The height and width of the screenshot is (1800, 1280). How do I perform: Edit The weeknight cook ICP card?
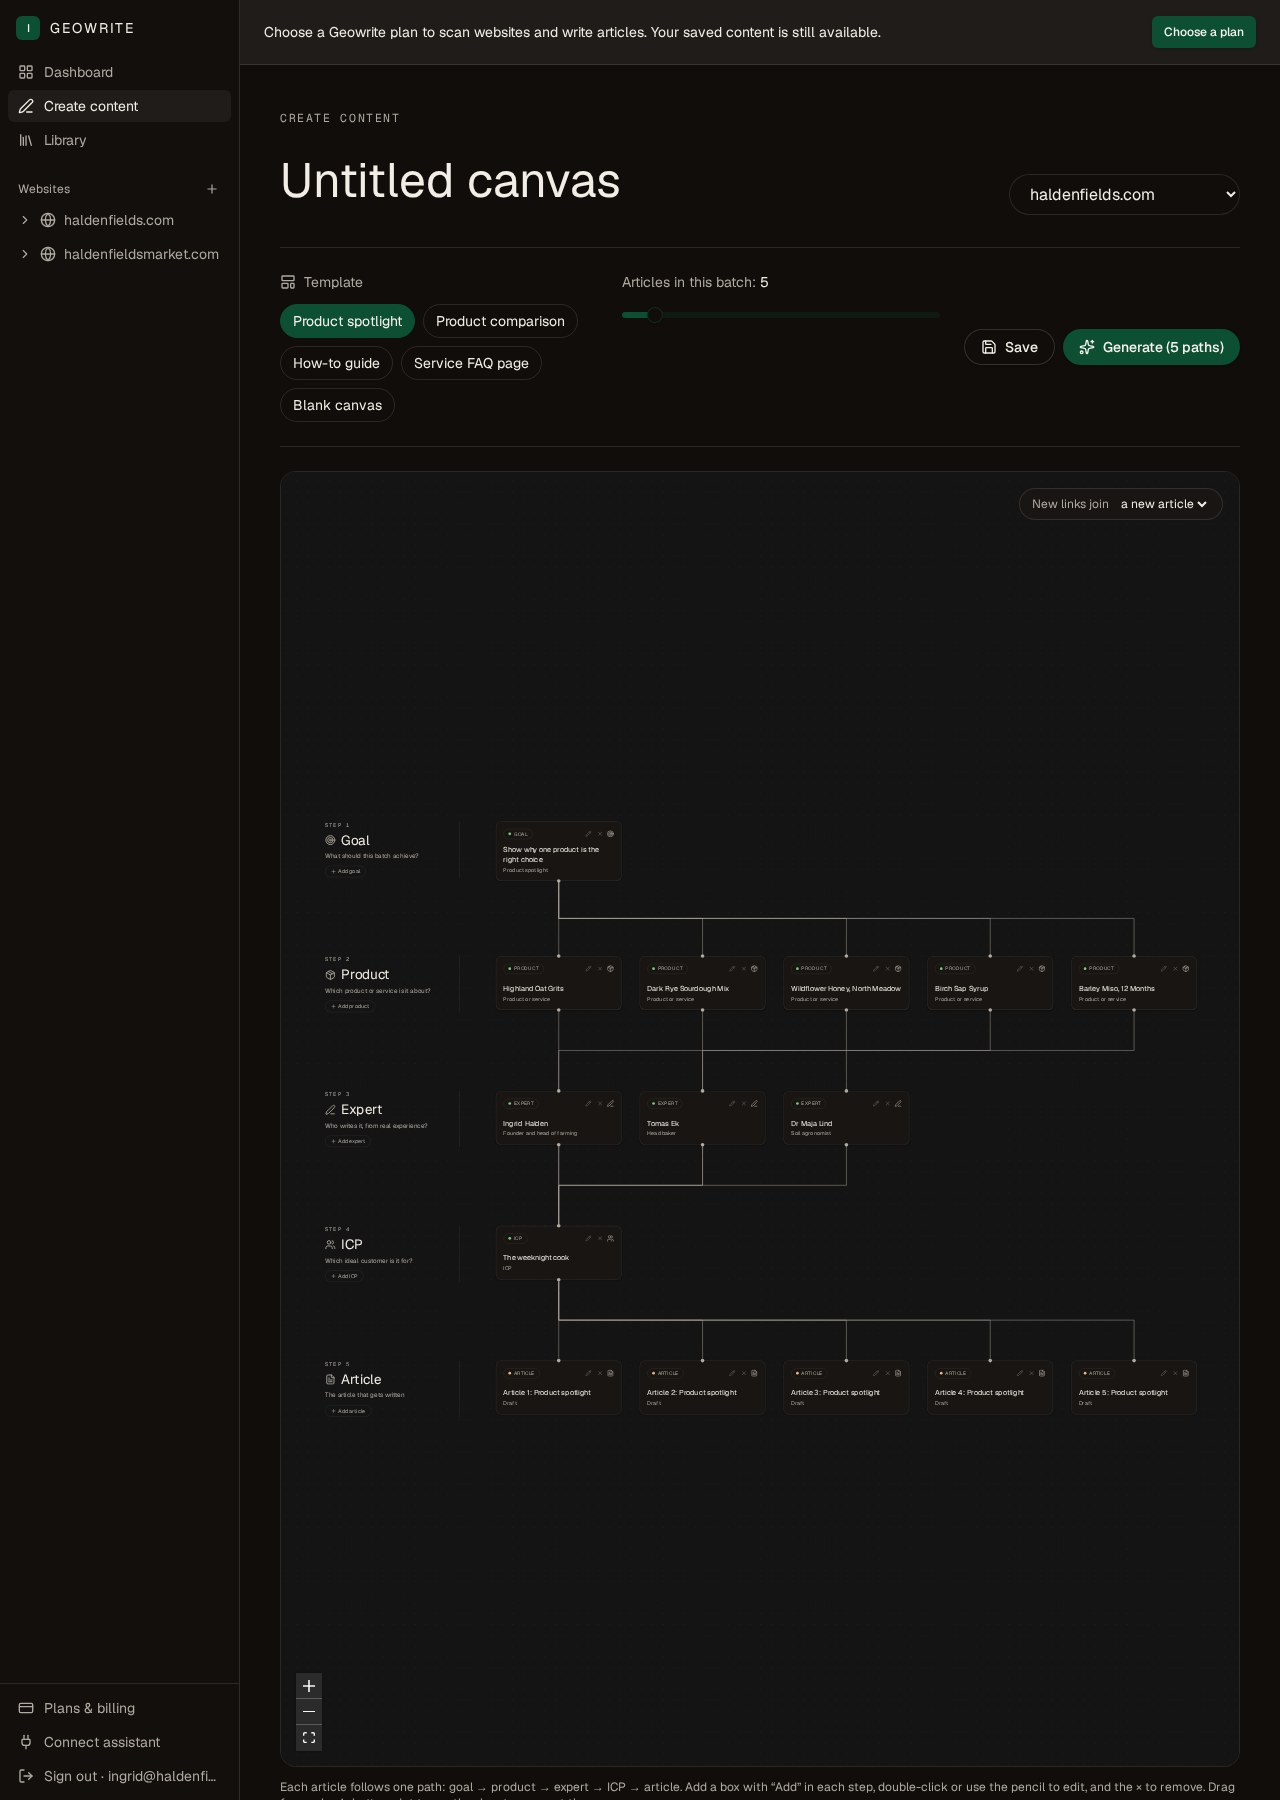[x=588, y=1238]
